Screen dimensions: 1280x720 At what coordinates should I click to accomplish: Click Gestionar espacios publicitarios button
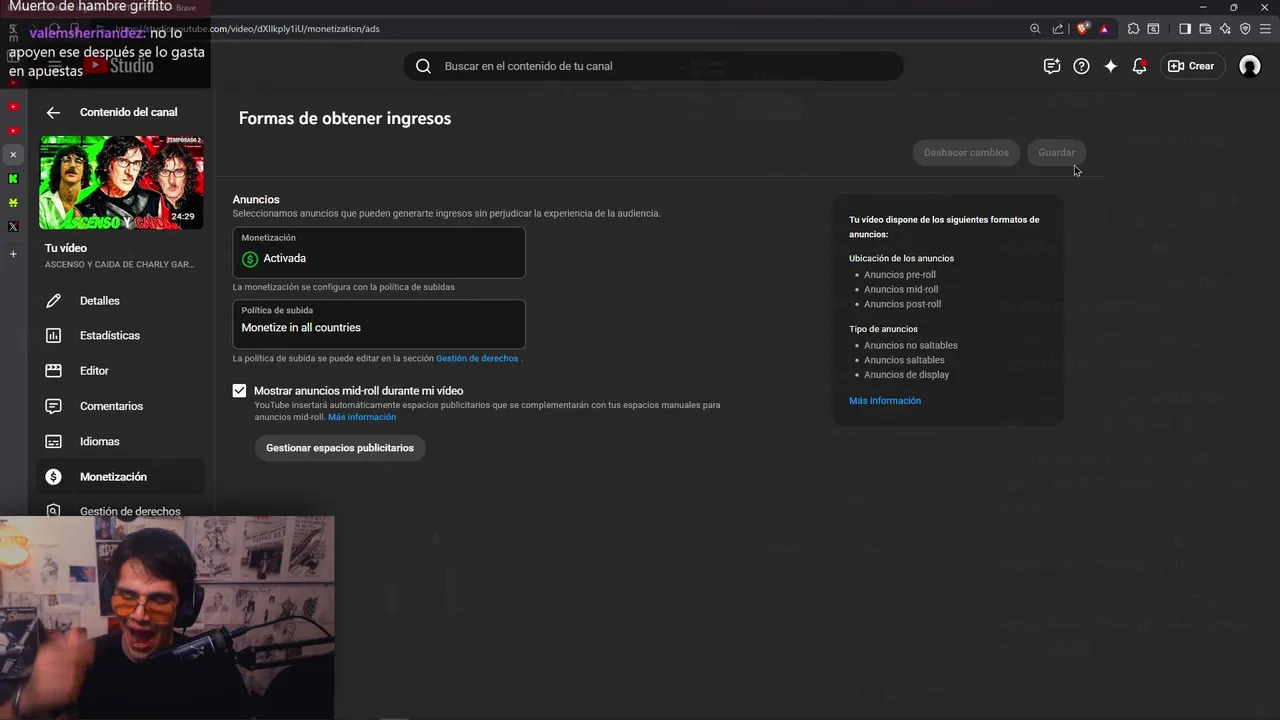[x=340, y=448]
